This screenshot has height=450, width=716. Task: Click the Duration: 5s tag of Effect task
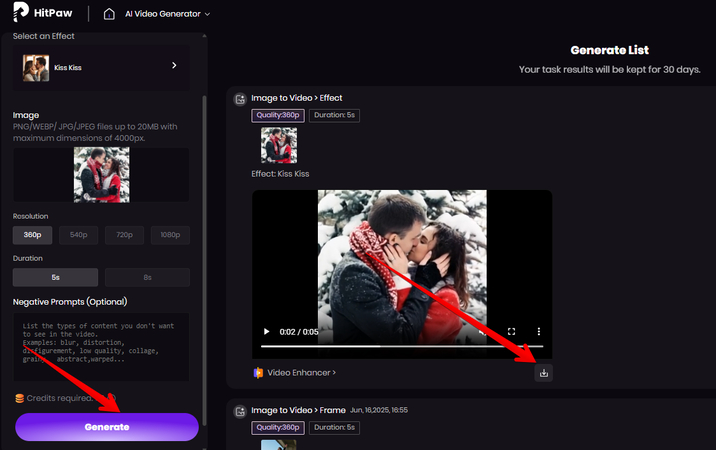click(x=334, y=115)
